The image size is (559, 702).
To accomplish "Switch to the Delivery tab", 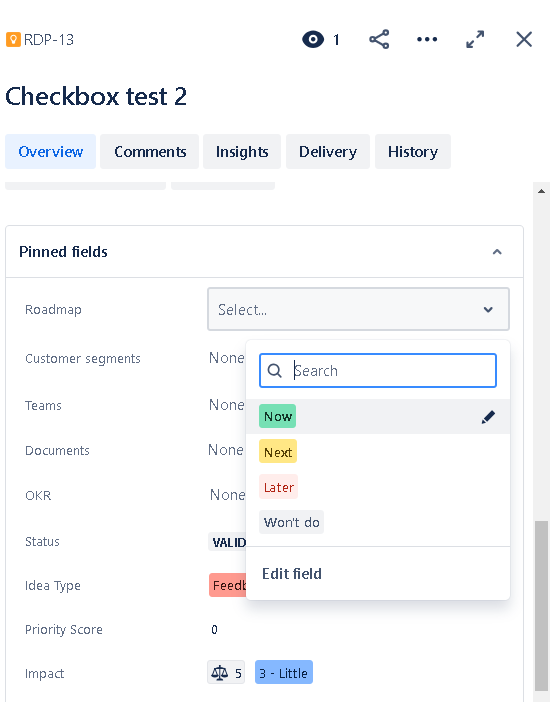I will pos(328,152).
